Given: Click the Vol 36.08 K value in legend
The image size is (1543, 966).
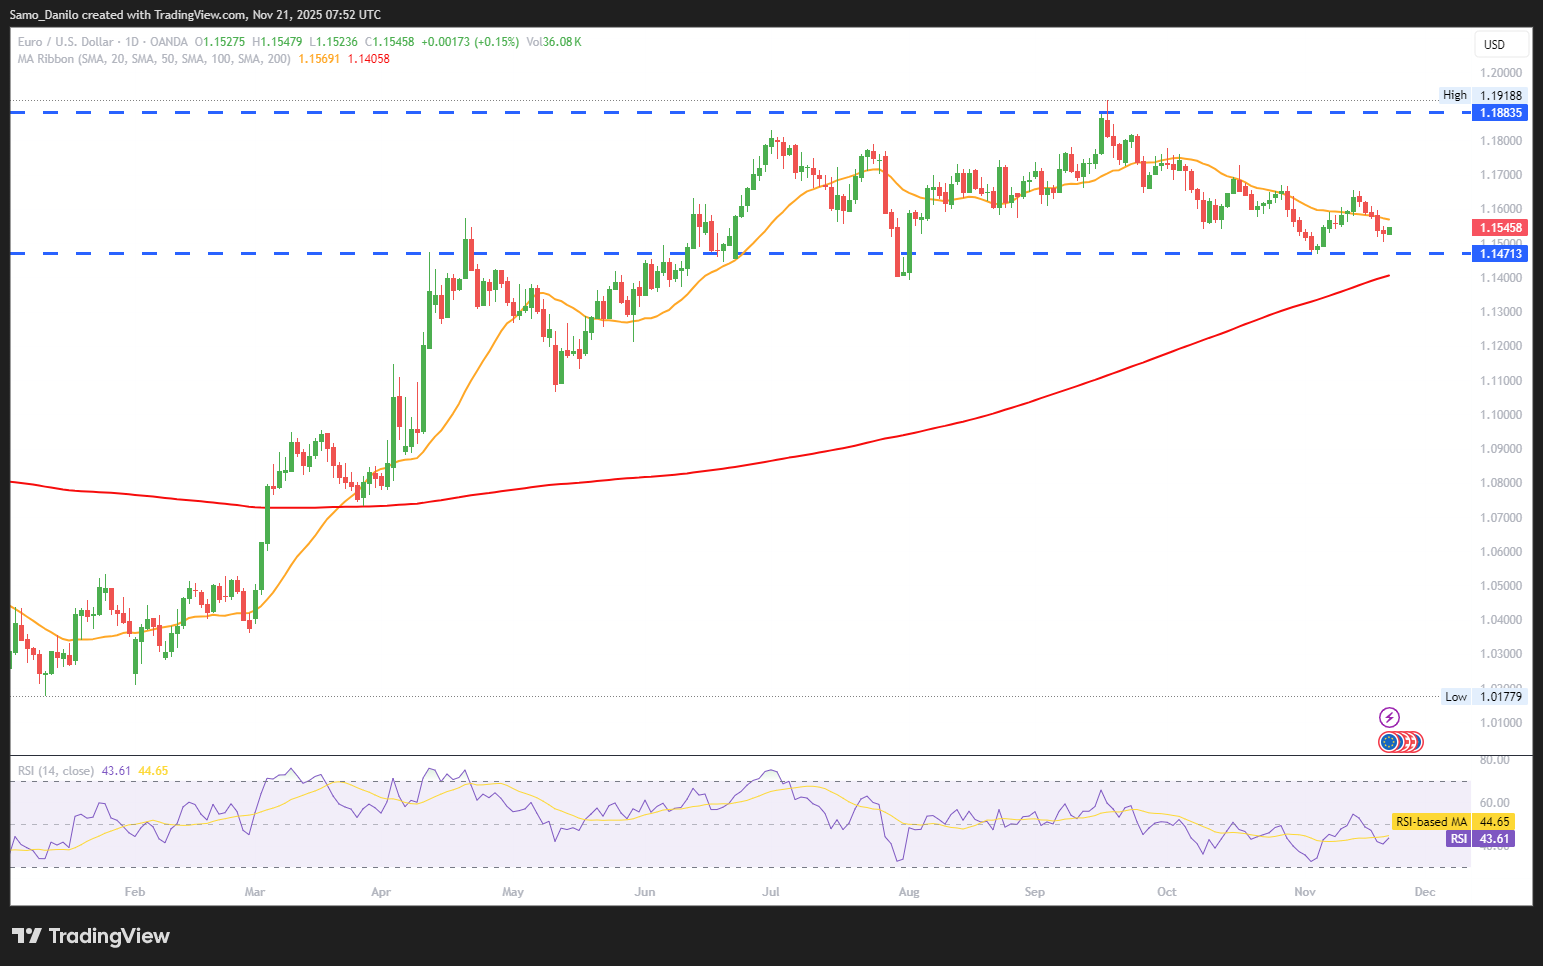Looking at the screenshot, I should tap(553, 42).
